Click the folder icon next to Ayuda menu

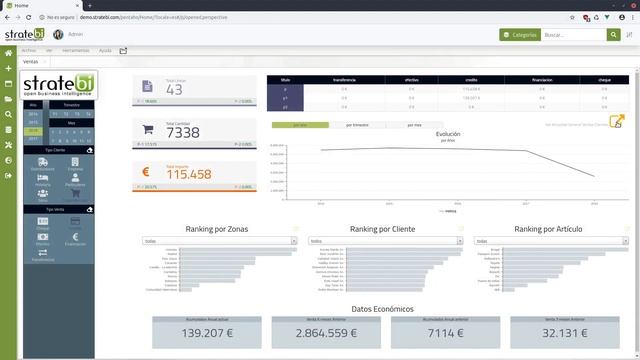tap(123, 51)
